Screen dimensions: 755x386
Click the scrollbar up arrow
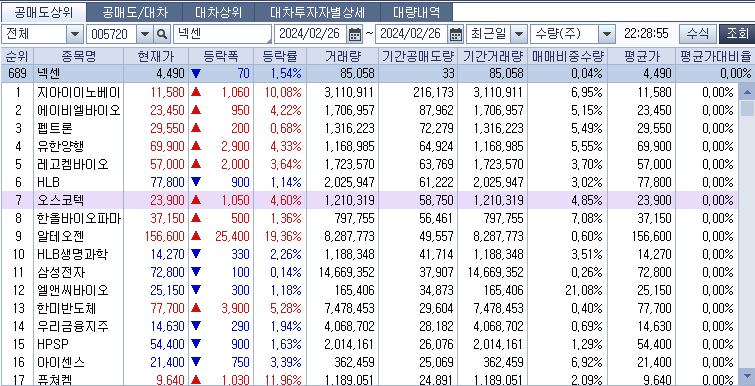747,92
